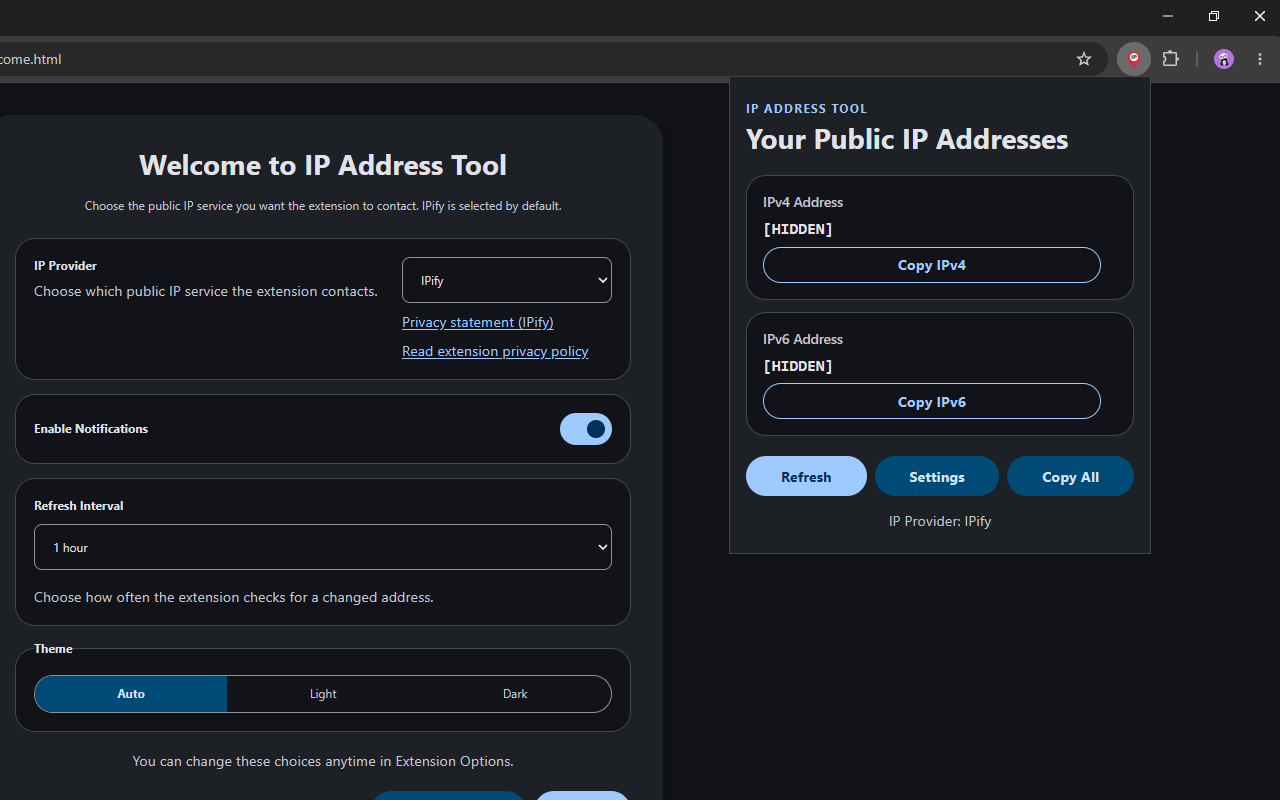This screenshot has width=1280, height=800.
Task: Open the IP Provider dropdown showing IPify
Action: coord(507,281)
